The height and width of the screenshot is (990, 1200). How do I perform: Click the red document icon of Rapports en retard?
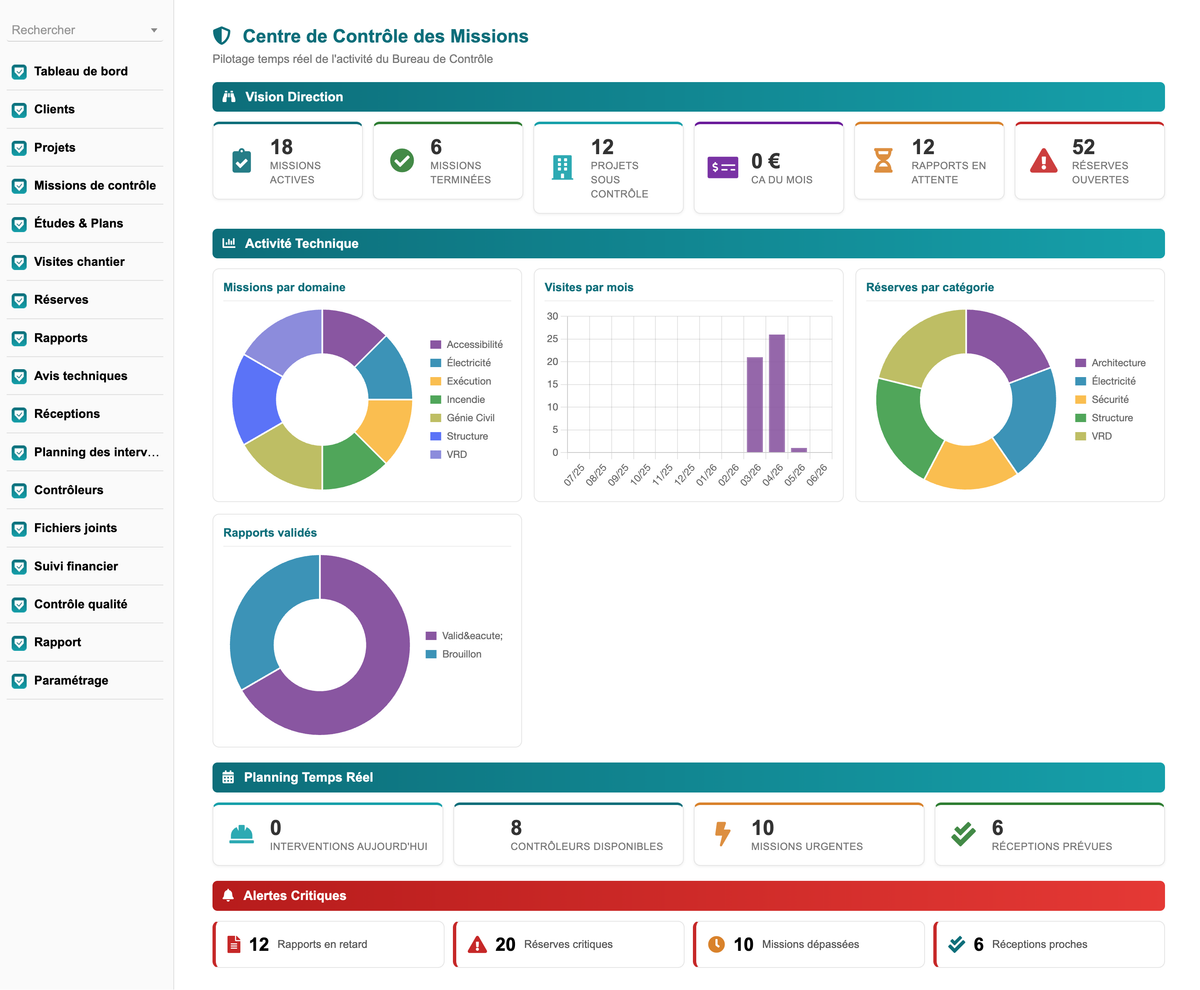(x=234, y=944)
